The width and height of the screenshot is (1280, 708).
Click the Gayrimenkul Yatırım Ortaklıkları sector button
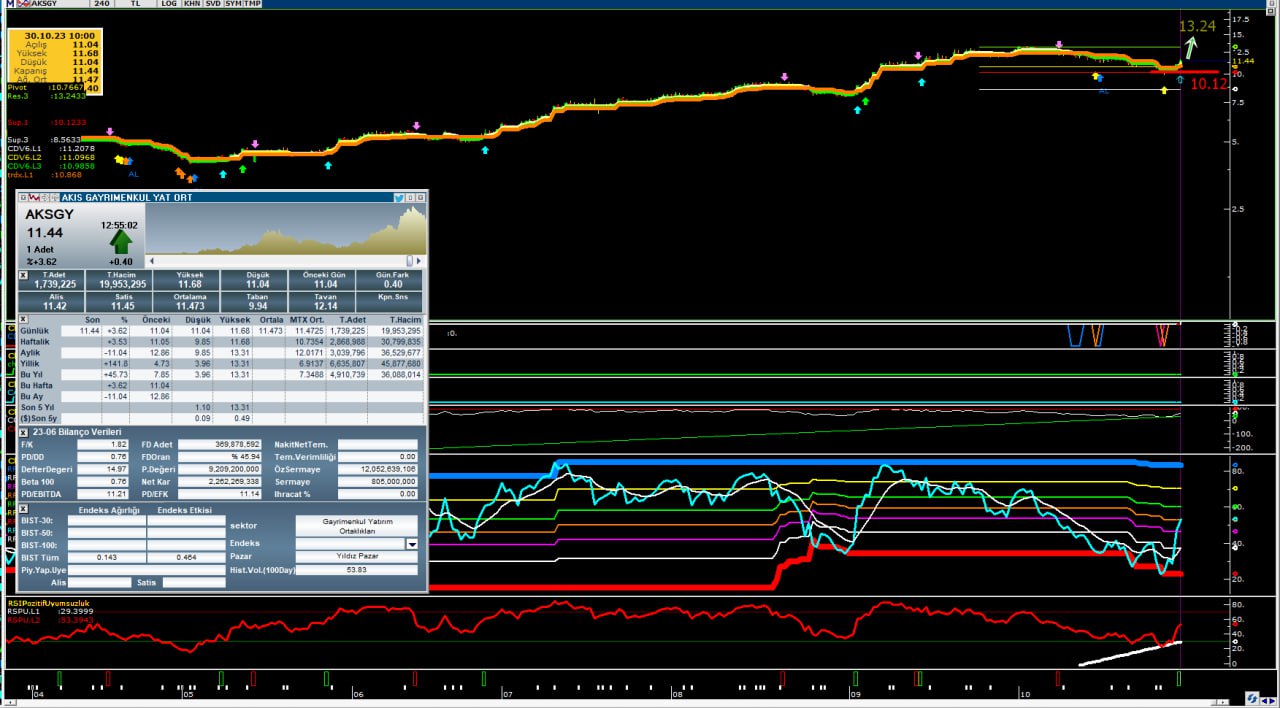(x=356, y=526)
